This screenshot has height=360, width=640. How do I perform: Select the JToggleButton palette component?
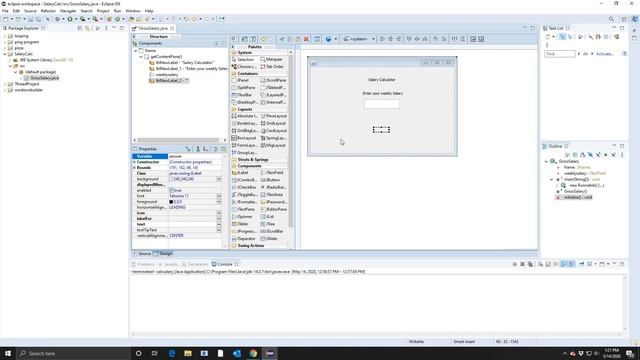(x=244, y=195)
